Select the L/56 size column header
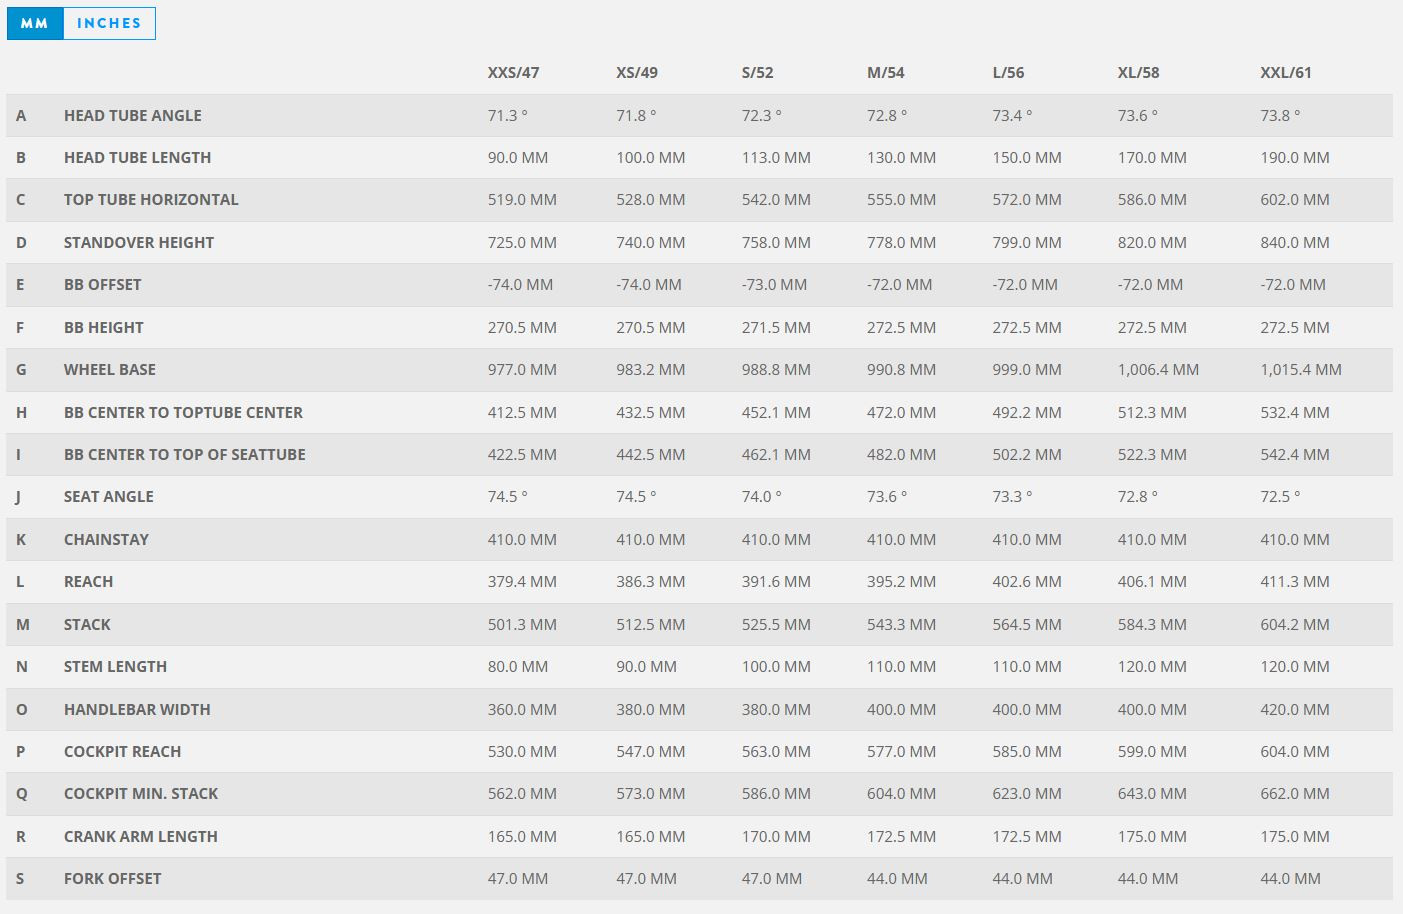This screenshot has height=914, width=1403. [1008, 73]
